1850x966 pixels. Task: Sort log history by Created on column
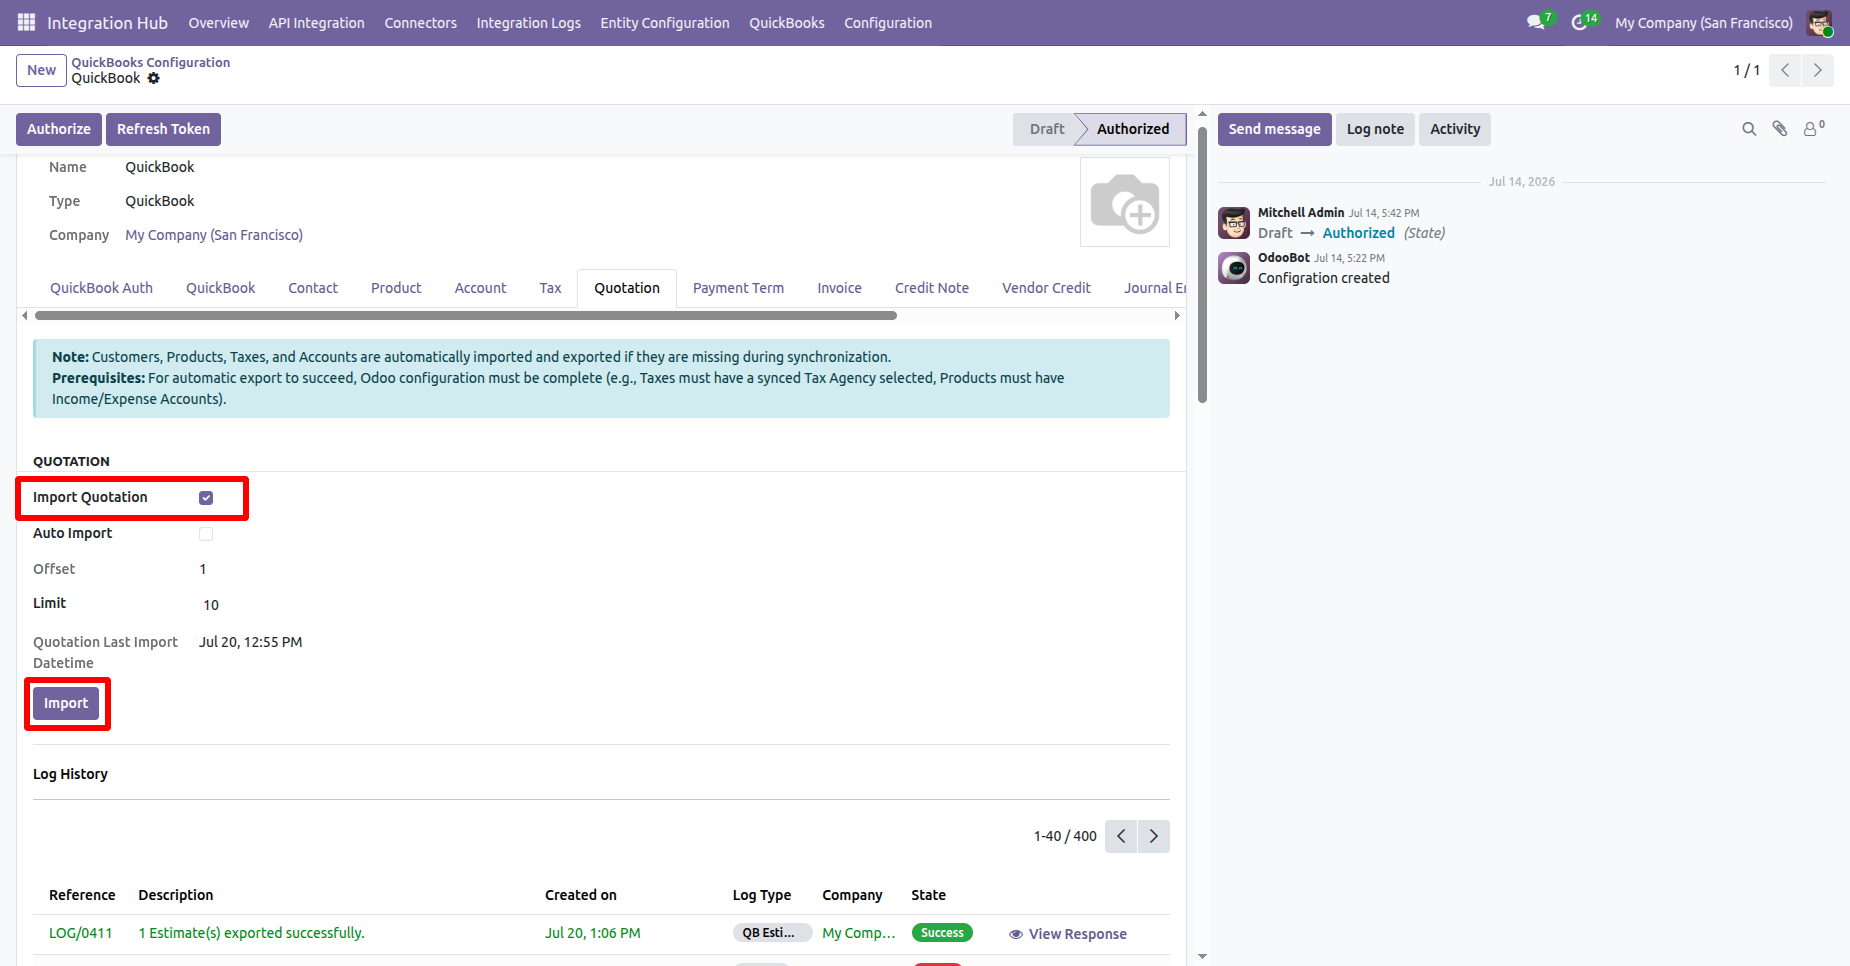(581, 895)
